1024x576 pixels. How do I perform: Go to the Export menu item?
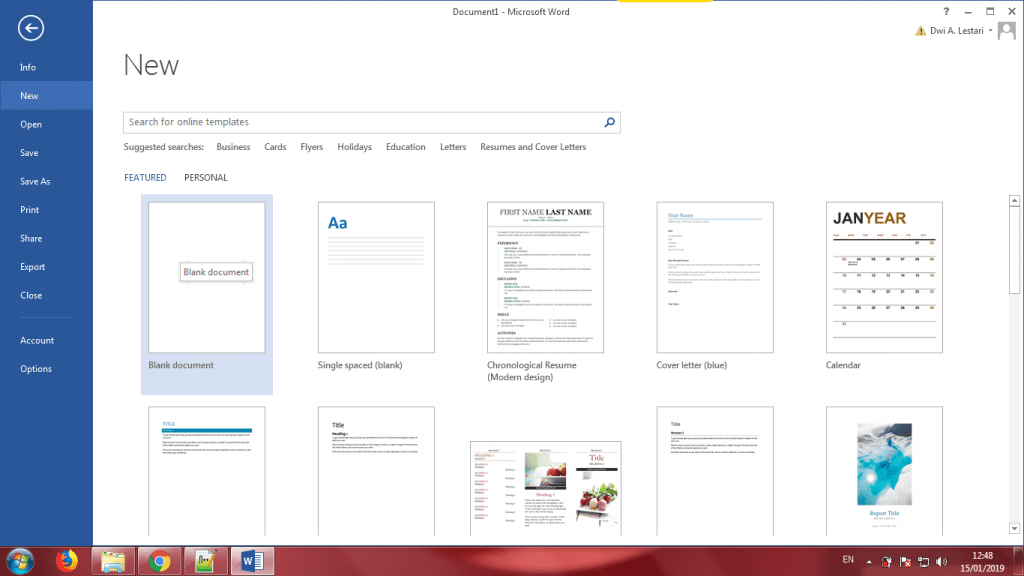pos(33,267)
